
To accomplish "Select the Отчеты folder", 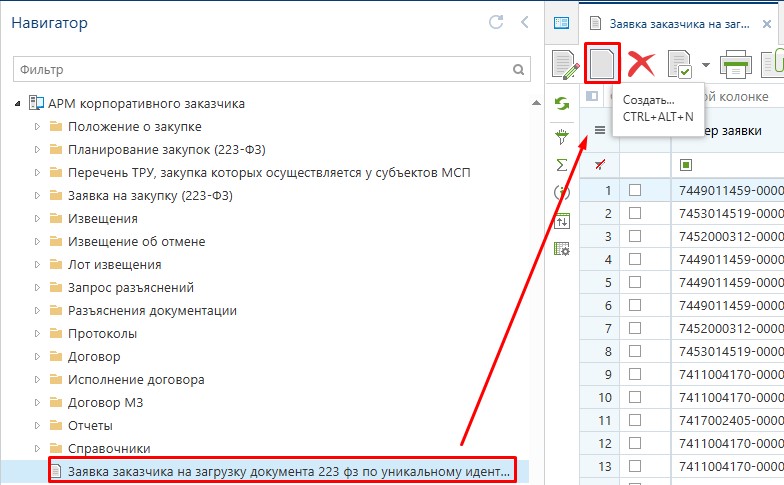I will (90, 426).
